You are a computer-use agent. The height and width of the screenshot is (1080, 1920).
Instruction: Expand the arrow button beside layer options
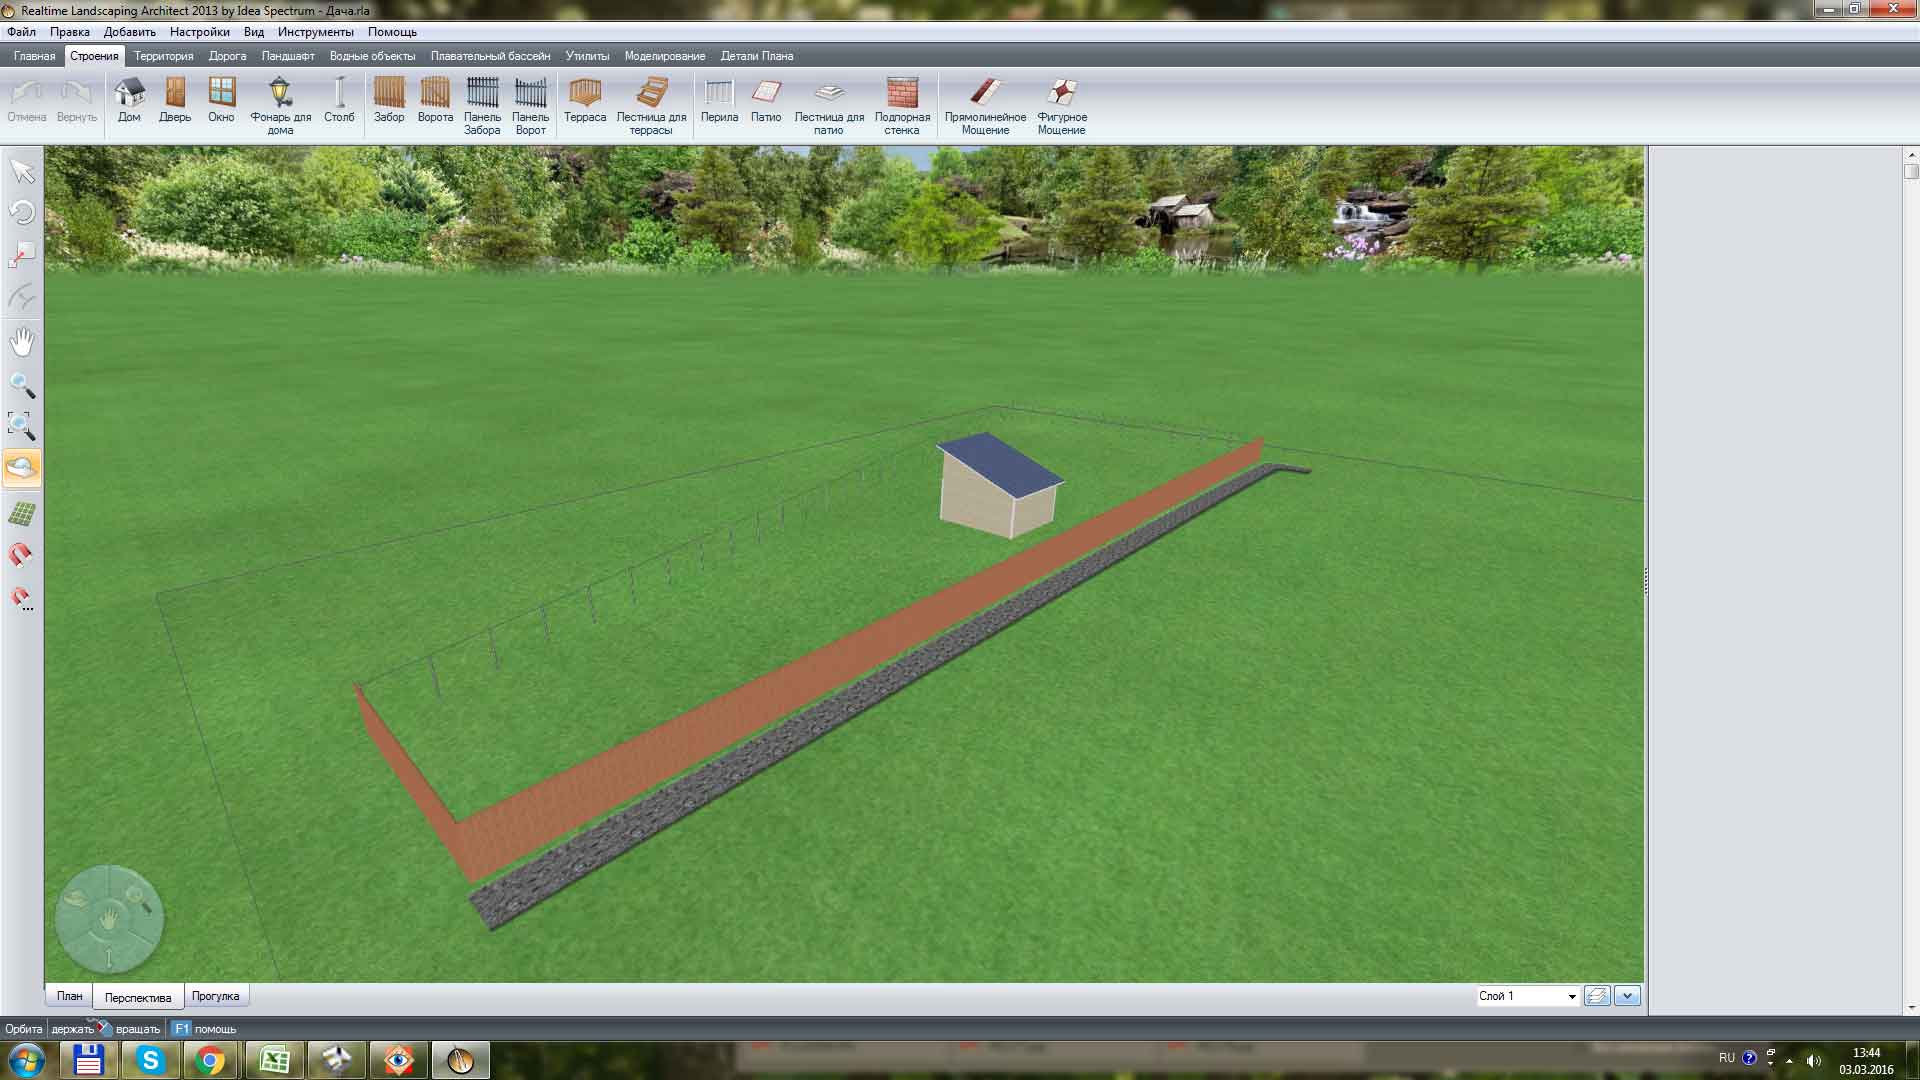pyautogui.click(x=1627, y=996)
